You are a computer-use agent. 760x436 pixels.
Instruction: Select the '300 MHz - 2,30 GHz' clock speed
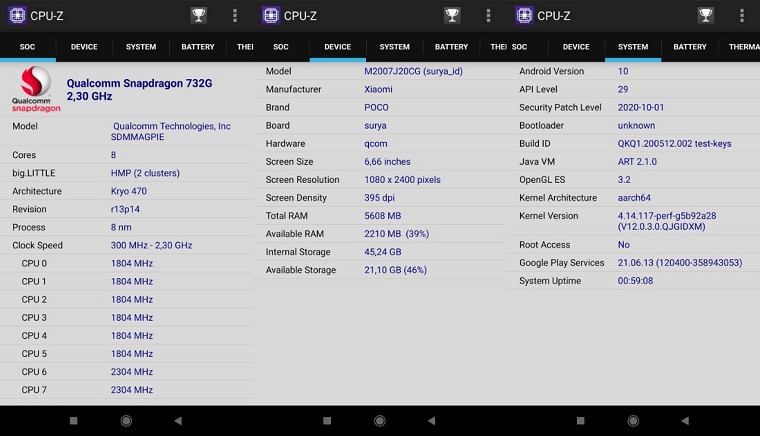coord(151,245)
